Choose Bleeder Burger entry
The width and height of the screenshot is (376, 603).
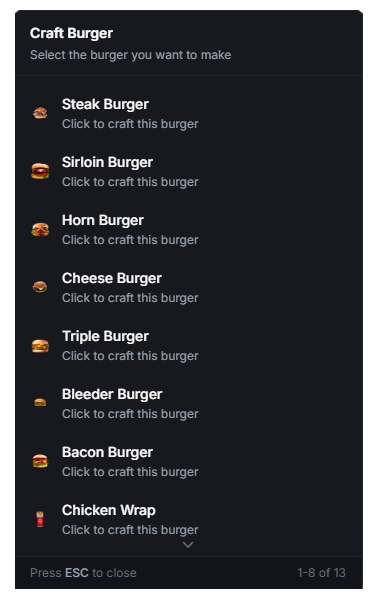pos(188,404)
